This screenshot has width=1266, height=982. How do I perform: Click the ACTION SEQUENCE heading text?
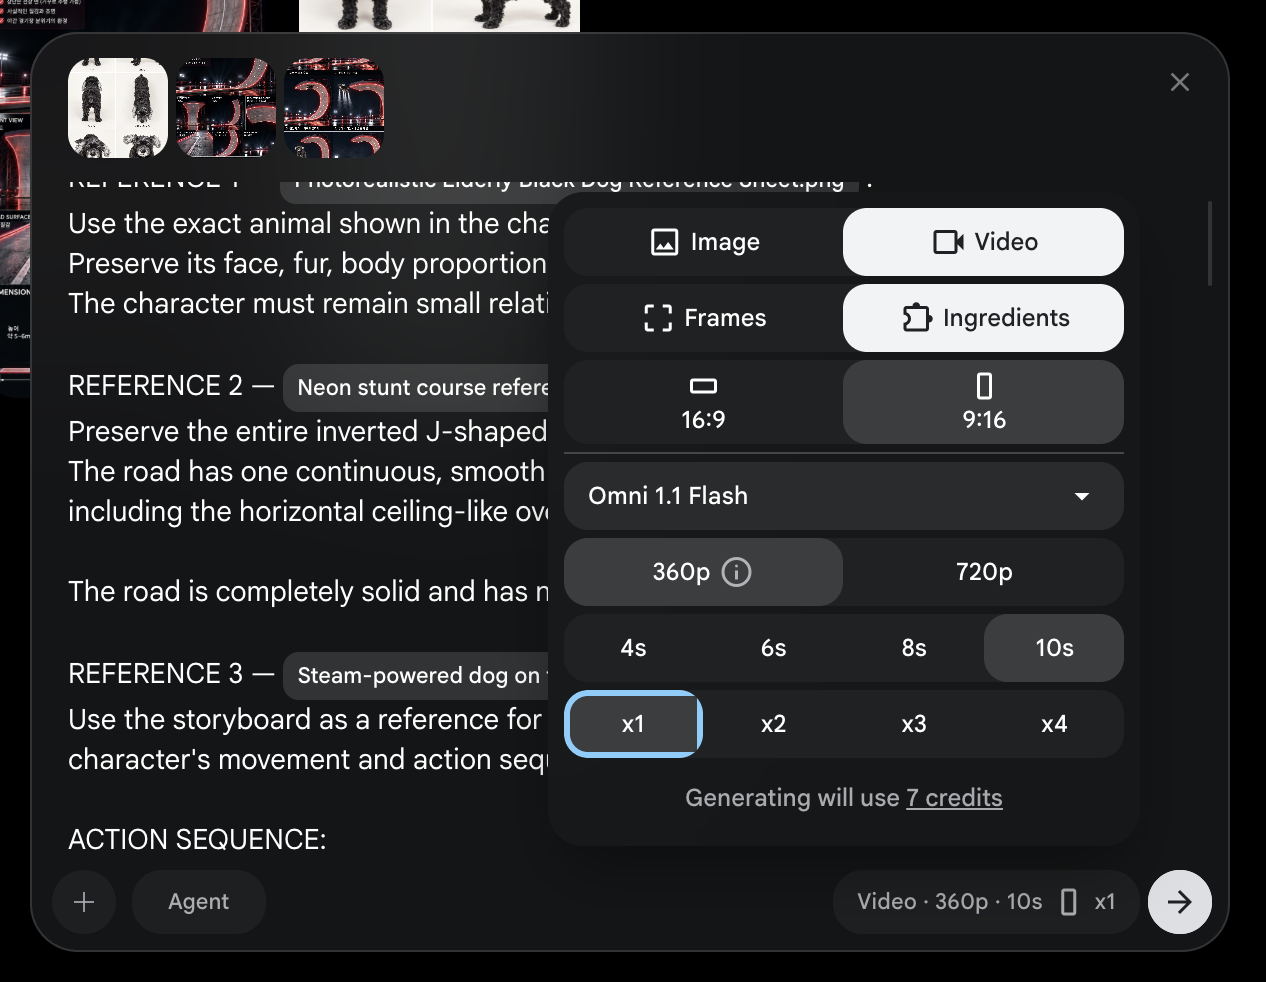click(197, 840)
